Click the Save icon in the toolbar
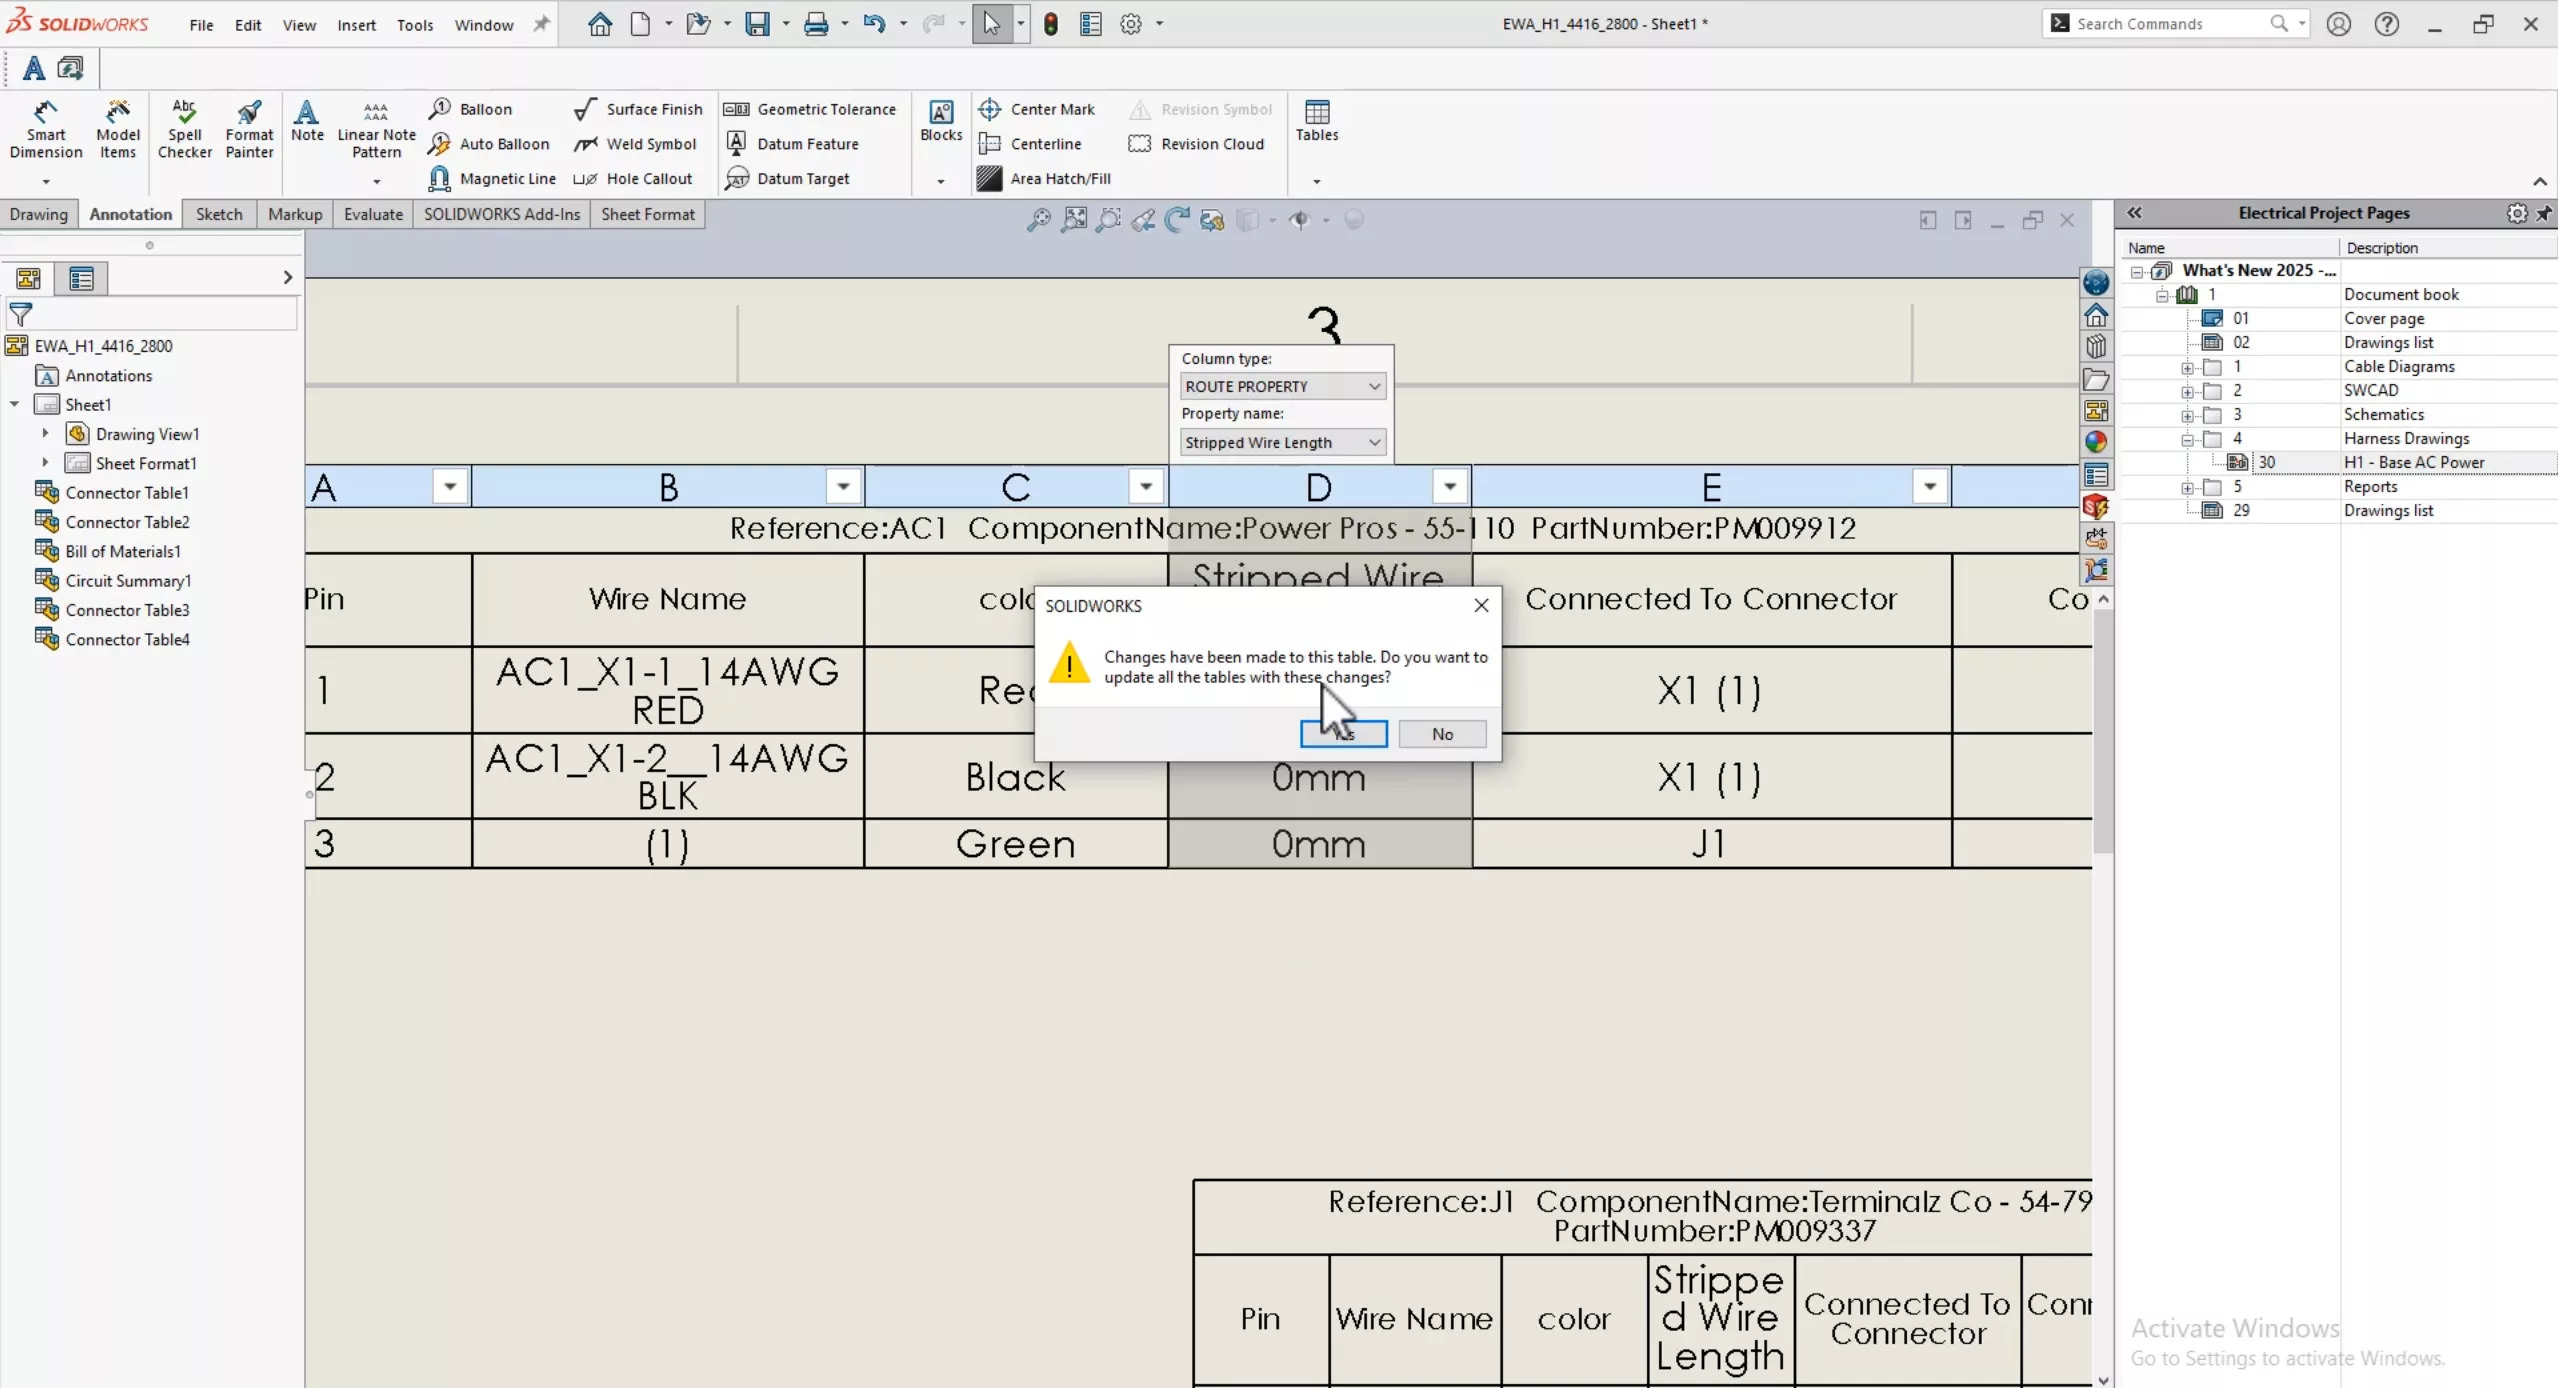This screenshot has height=1388, width=2558. pos(758,24)
